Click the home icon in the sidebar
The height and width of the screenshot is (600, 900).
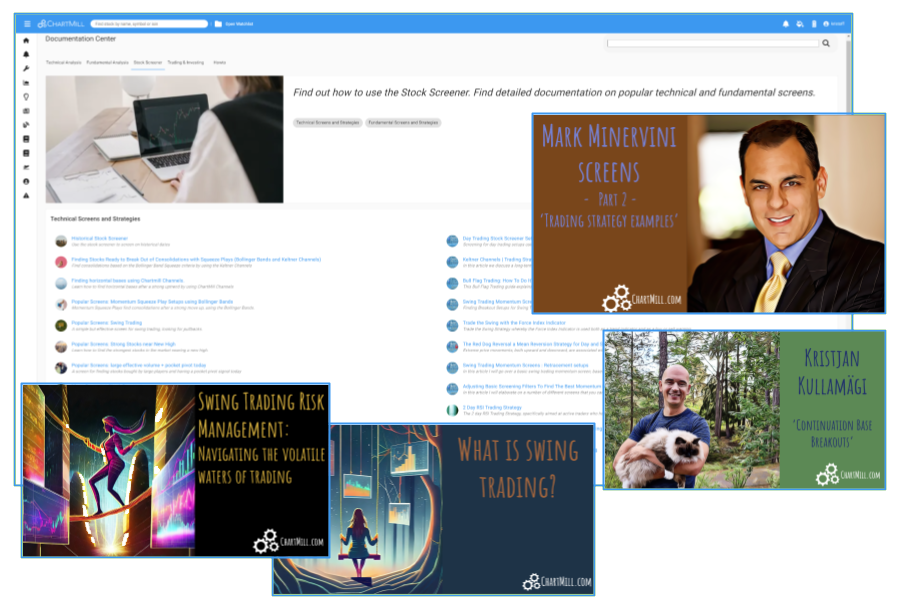(26, 40)
